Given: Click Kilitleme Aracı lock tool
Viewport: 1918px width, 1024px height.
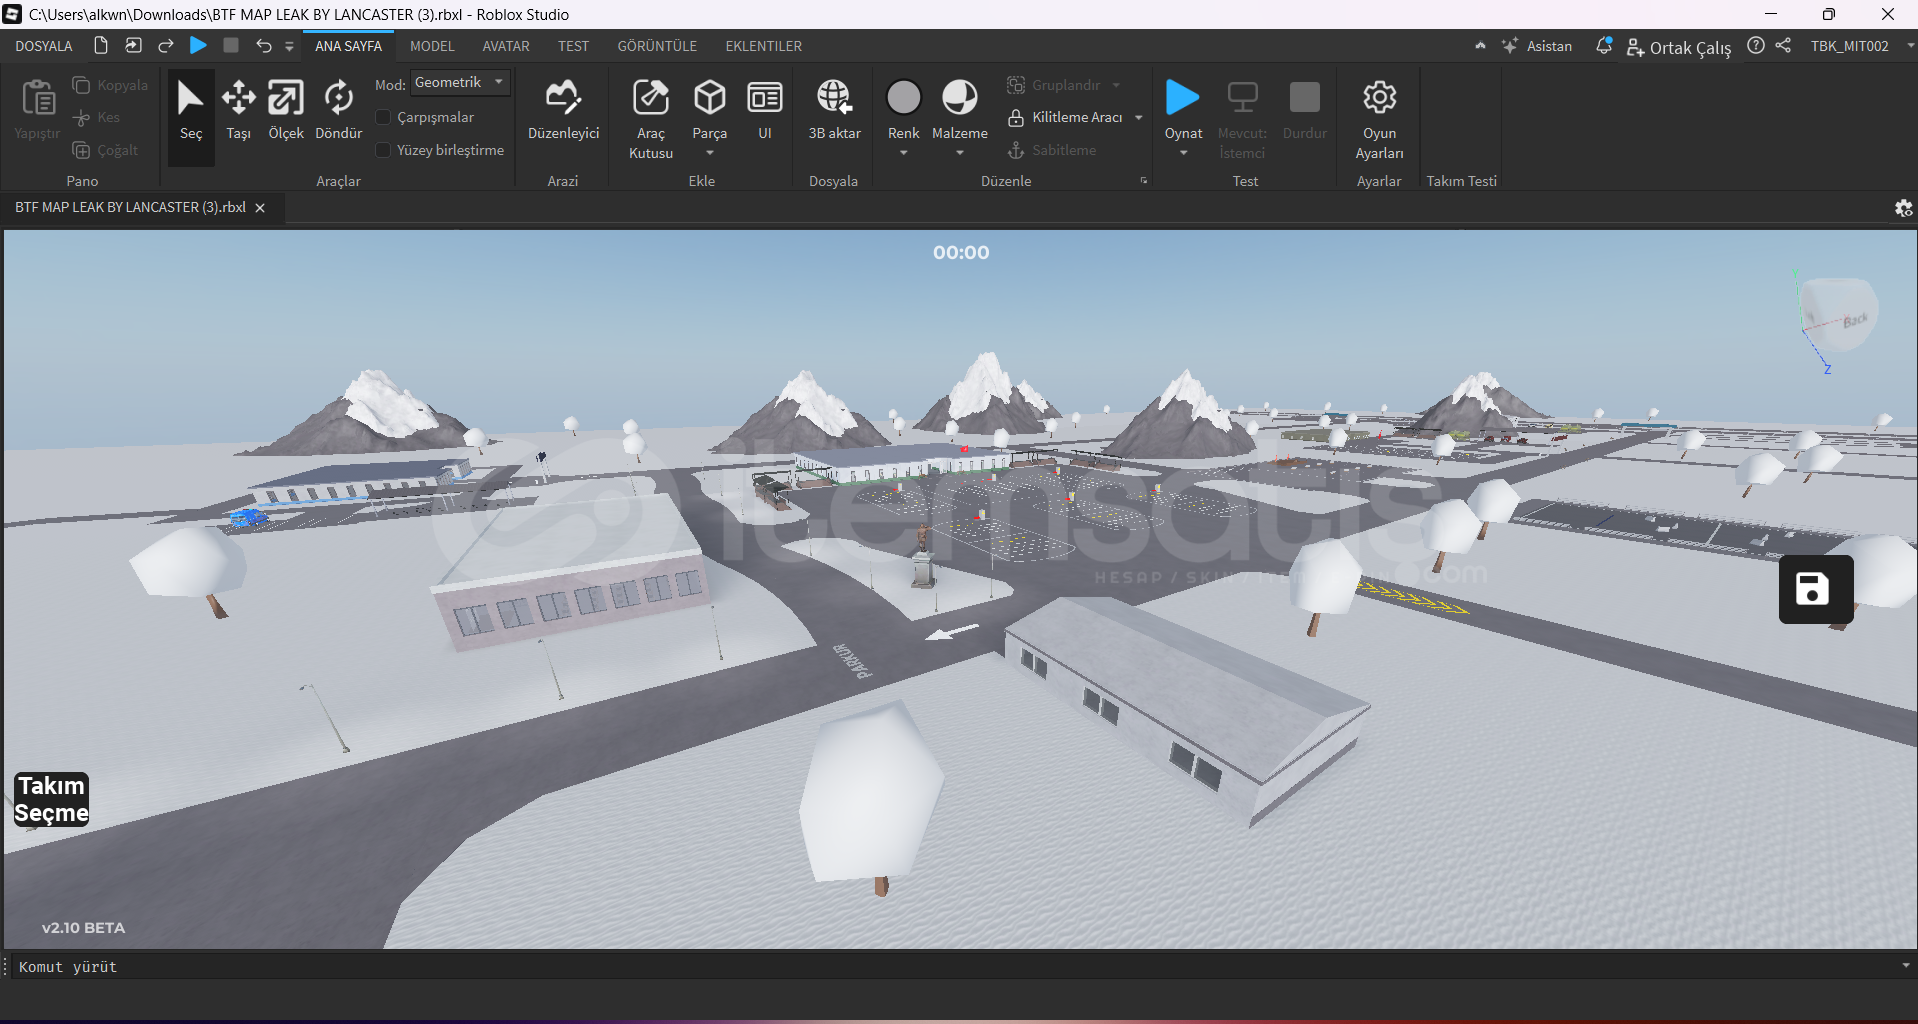Looking at the screenshot, I should click(1065, 118).
